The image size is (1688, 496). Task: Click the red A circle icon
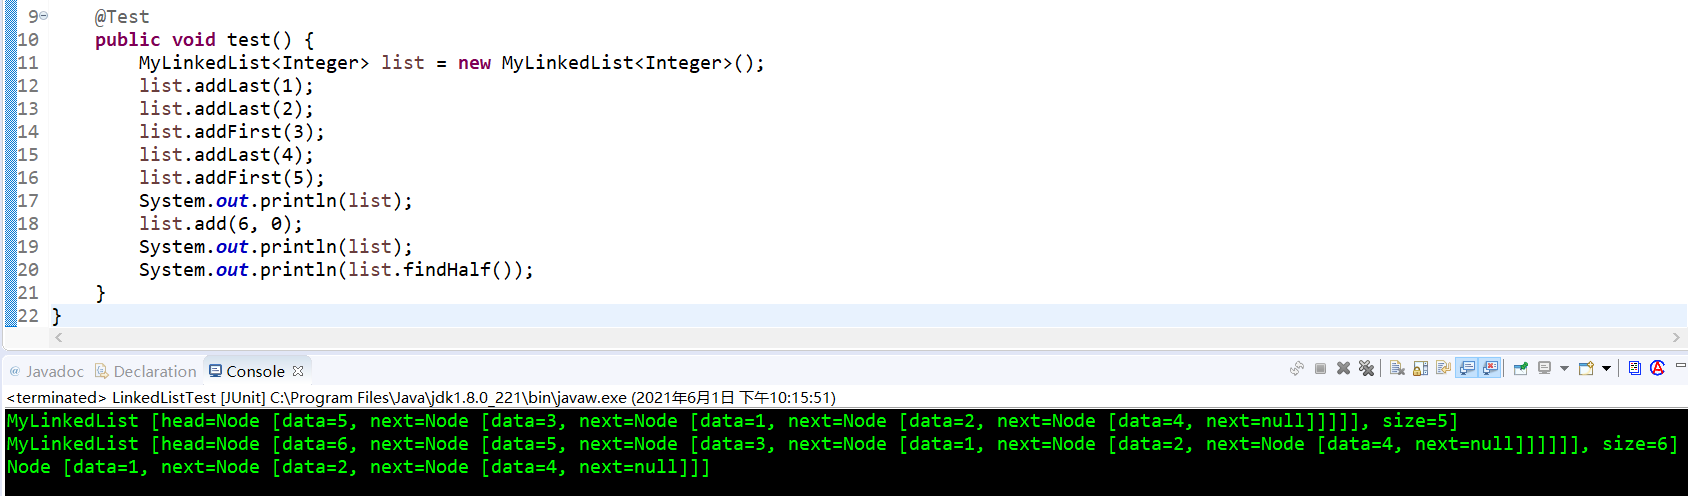[x=1657, y=368]
